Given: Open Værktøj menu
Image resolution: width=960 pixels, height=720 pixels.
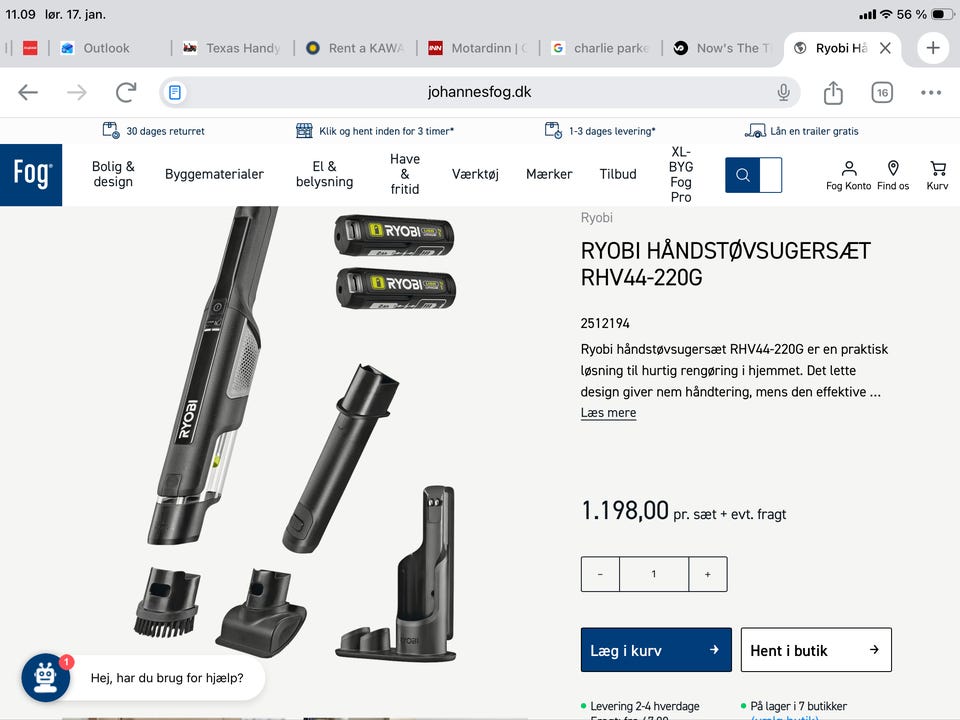Looking at the screenshot, I should coord(475,174).
